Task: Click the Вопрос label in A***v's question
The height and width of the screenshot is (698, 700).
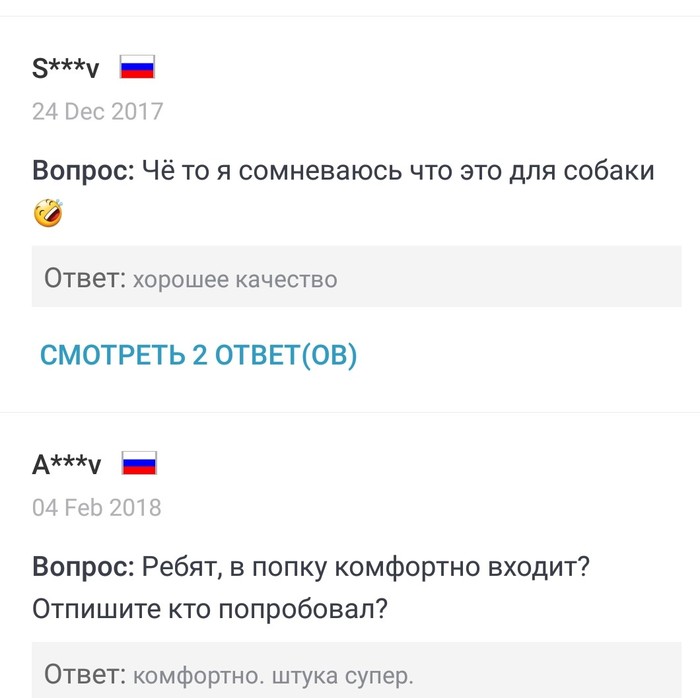Action: pos(83,567)
